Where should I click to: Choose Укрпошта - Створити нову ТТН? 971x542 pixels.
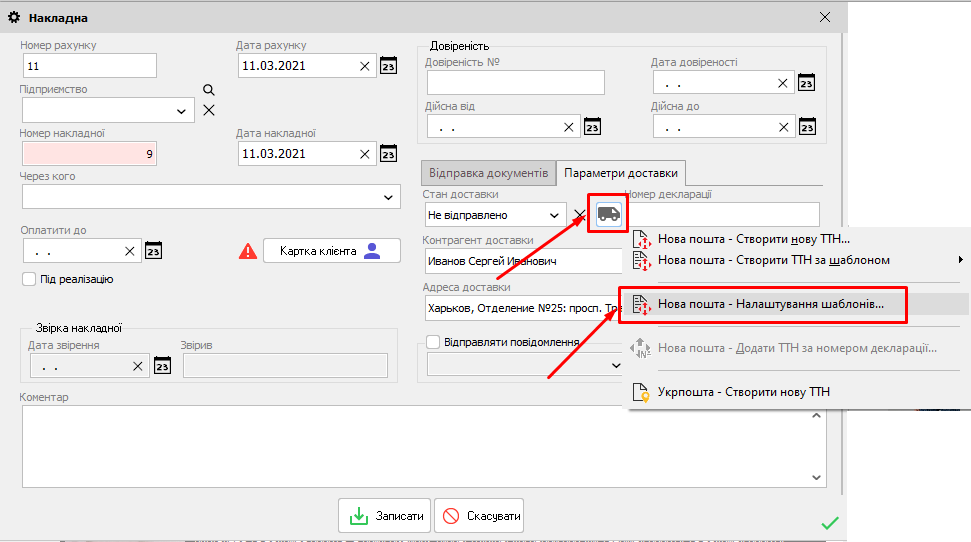coord(743,391)
